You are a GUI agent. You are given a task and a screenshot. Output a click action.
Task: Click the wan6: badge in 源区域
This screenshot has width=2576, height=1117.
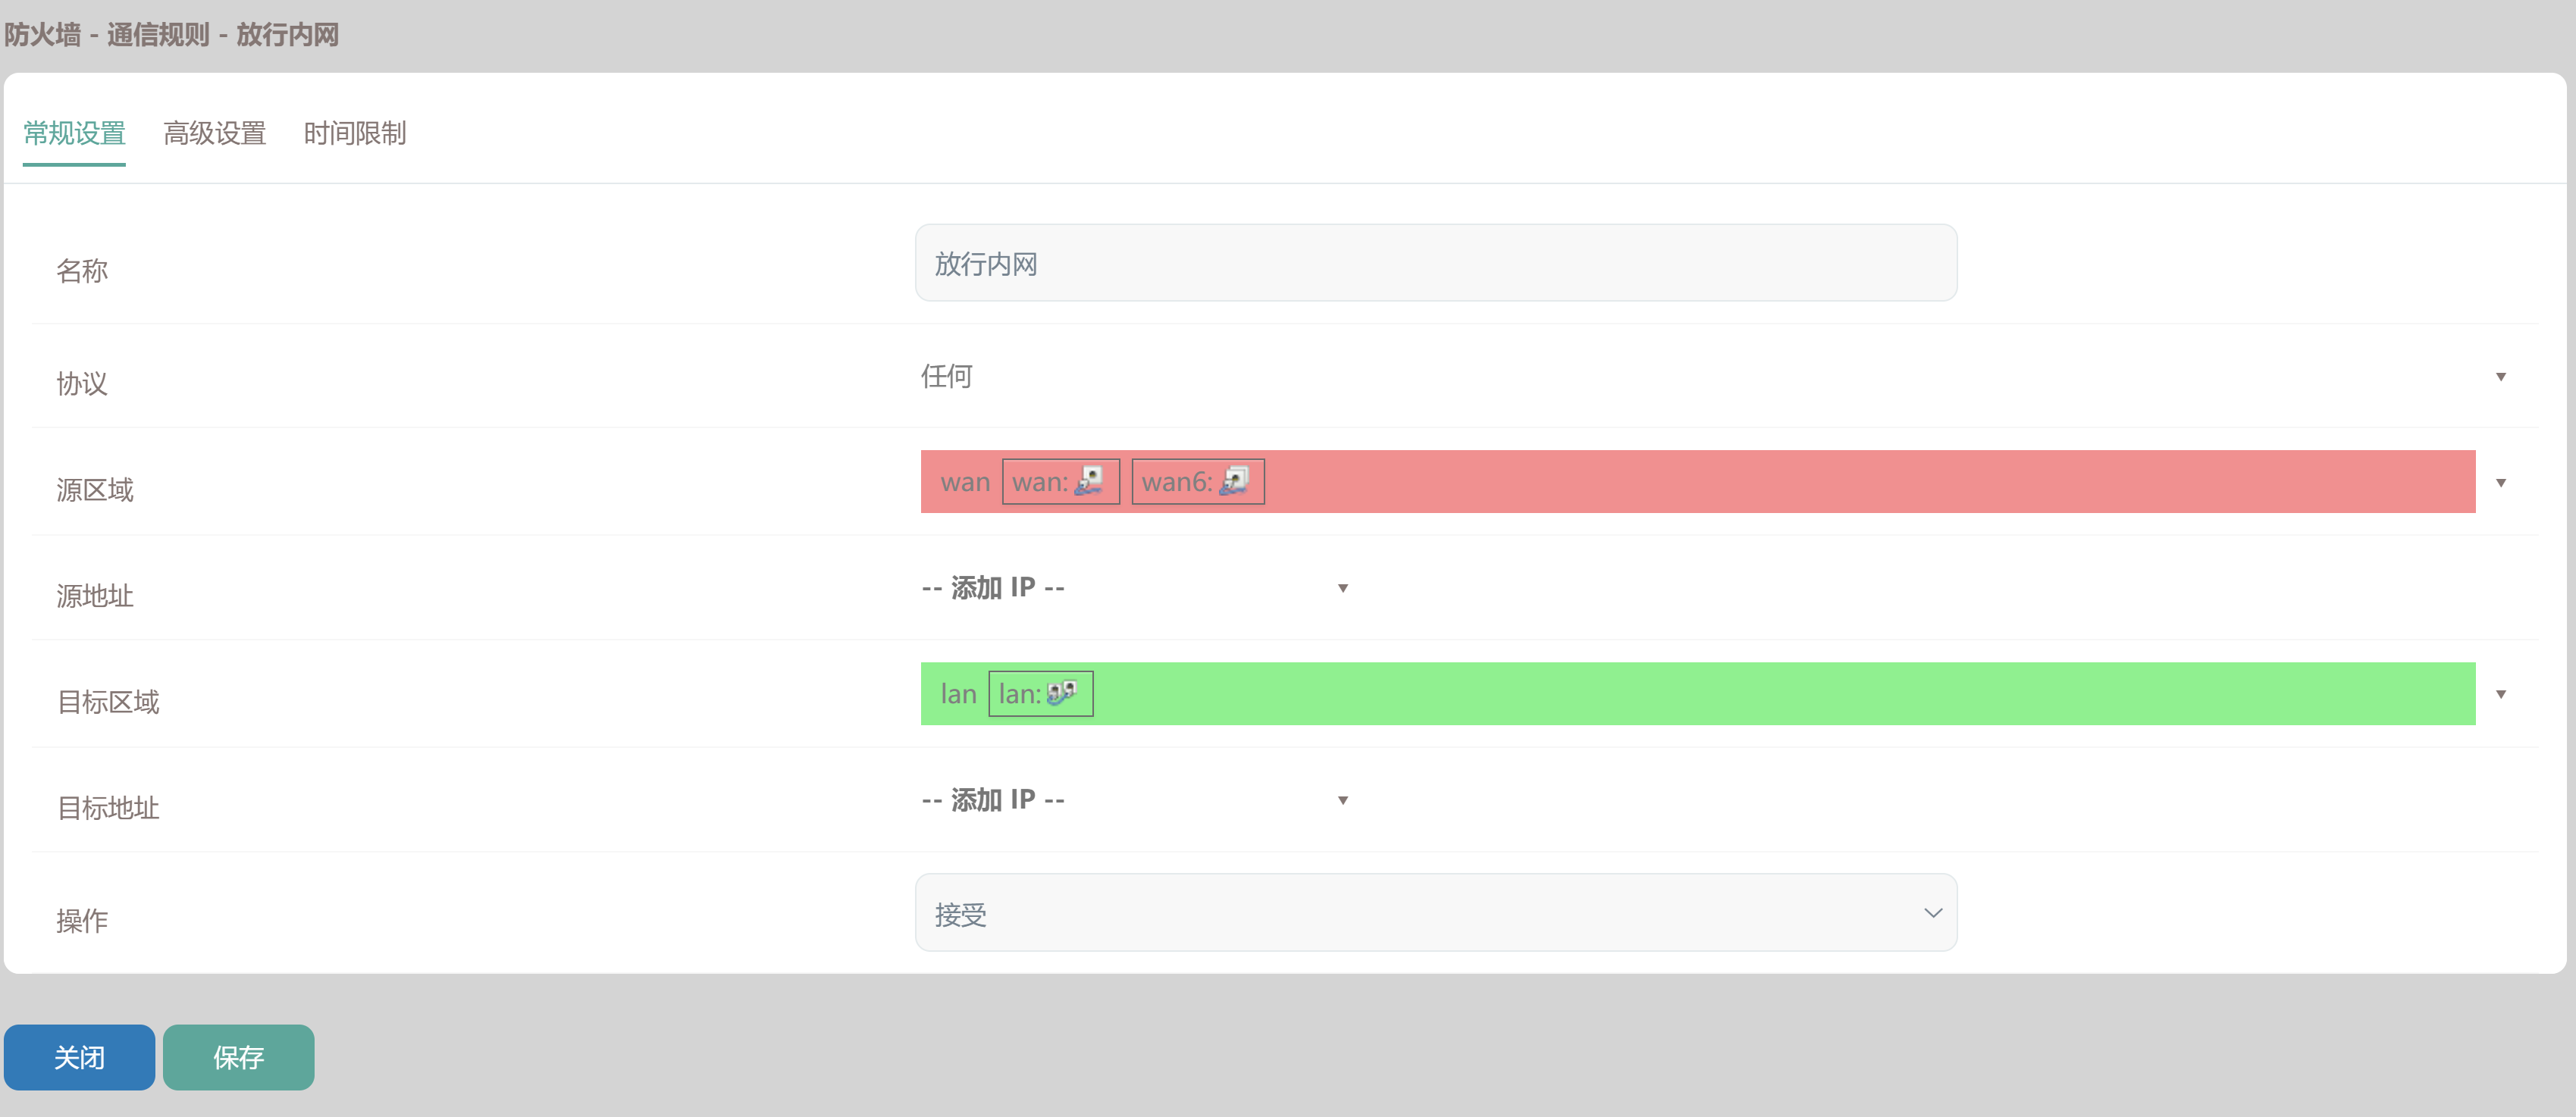point(1197,481)
